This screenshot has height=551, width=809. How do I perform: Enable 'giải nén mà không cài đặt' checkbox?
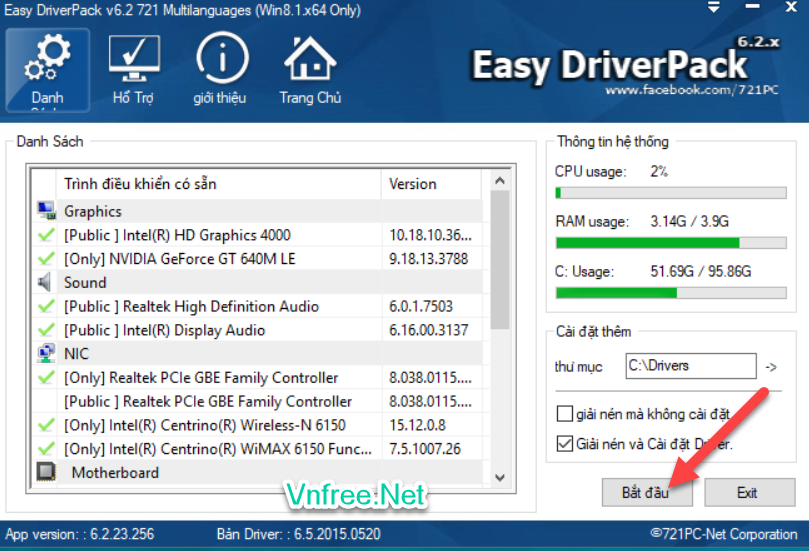(564, 414)
